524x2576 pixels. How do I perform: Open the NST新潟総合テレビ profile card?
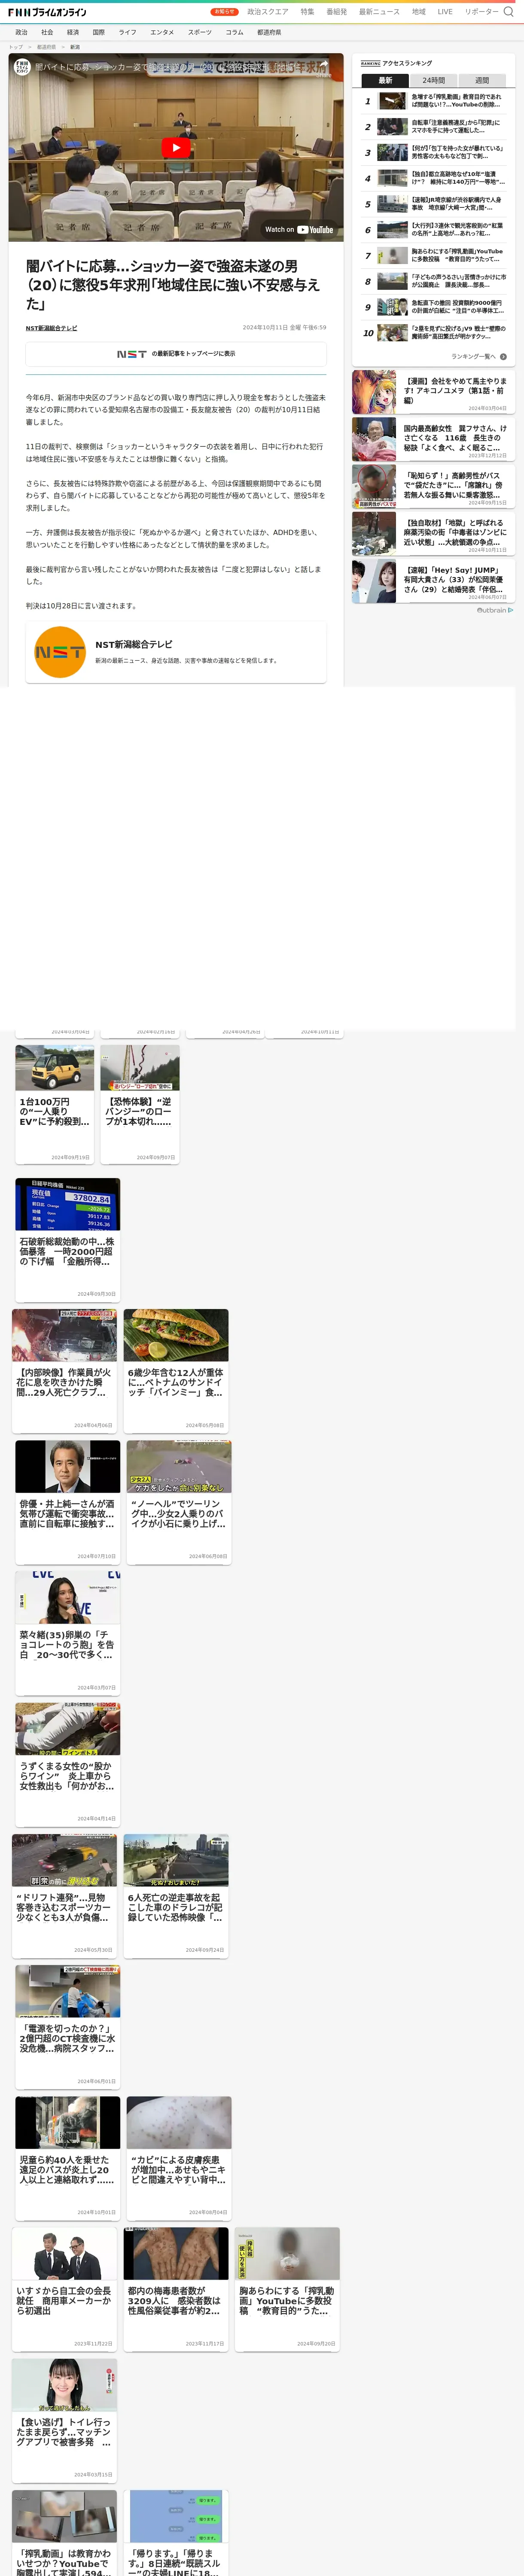point(176,652)
